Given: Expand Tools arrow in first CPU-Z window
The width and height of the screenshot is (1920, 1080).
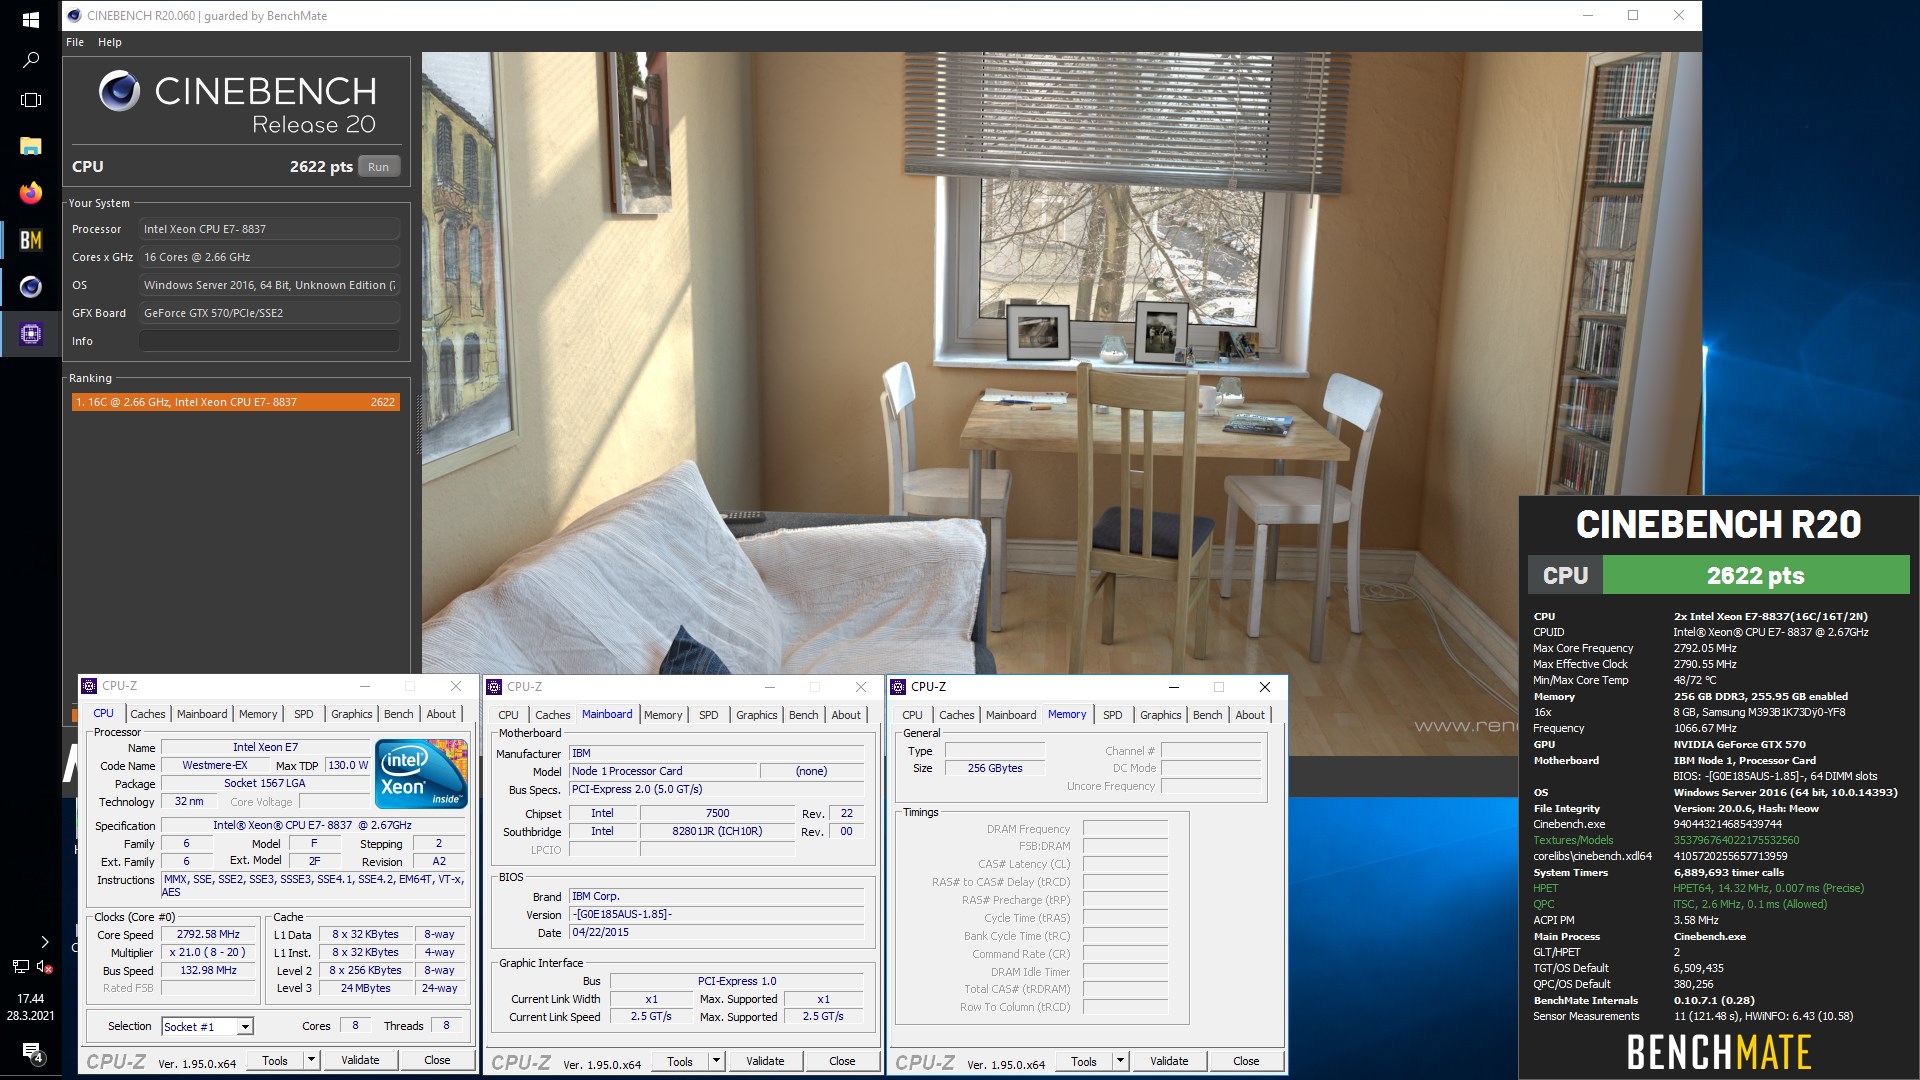Looking at the screenshot, I should (311, 1060).
